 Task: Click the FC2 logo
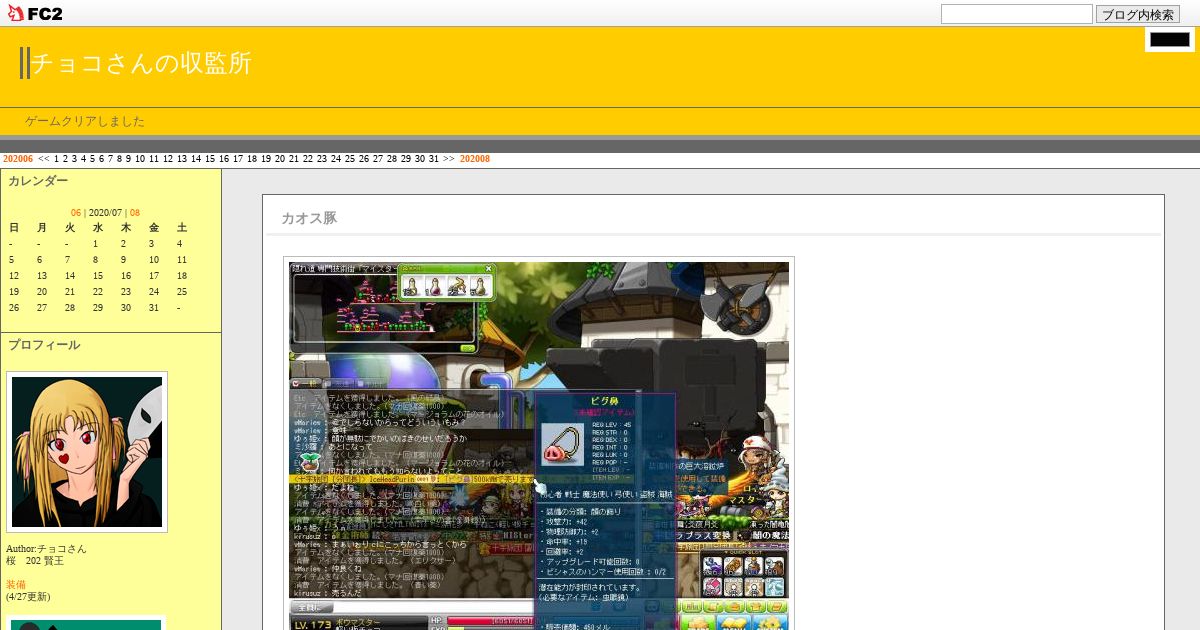[x=34, y=13]
